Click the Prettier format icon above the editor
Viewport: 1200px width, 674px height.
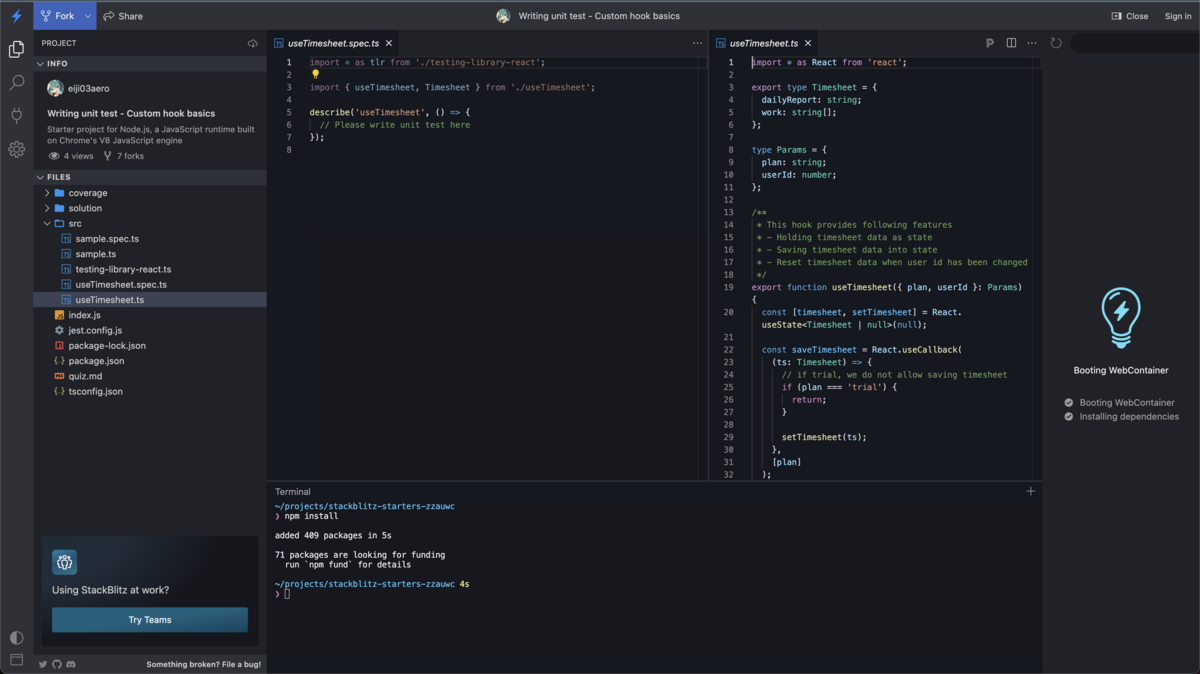989,43
